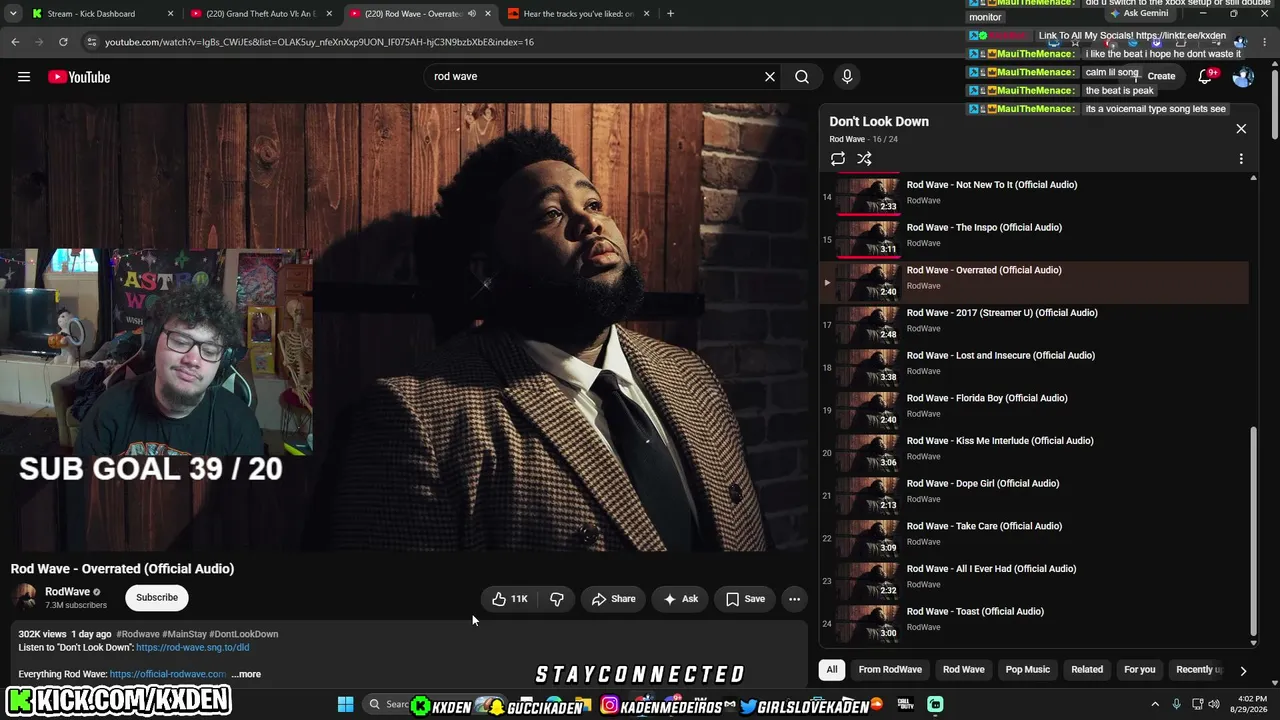Toggle loop playlist

pos(838,159)
